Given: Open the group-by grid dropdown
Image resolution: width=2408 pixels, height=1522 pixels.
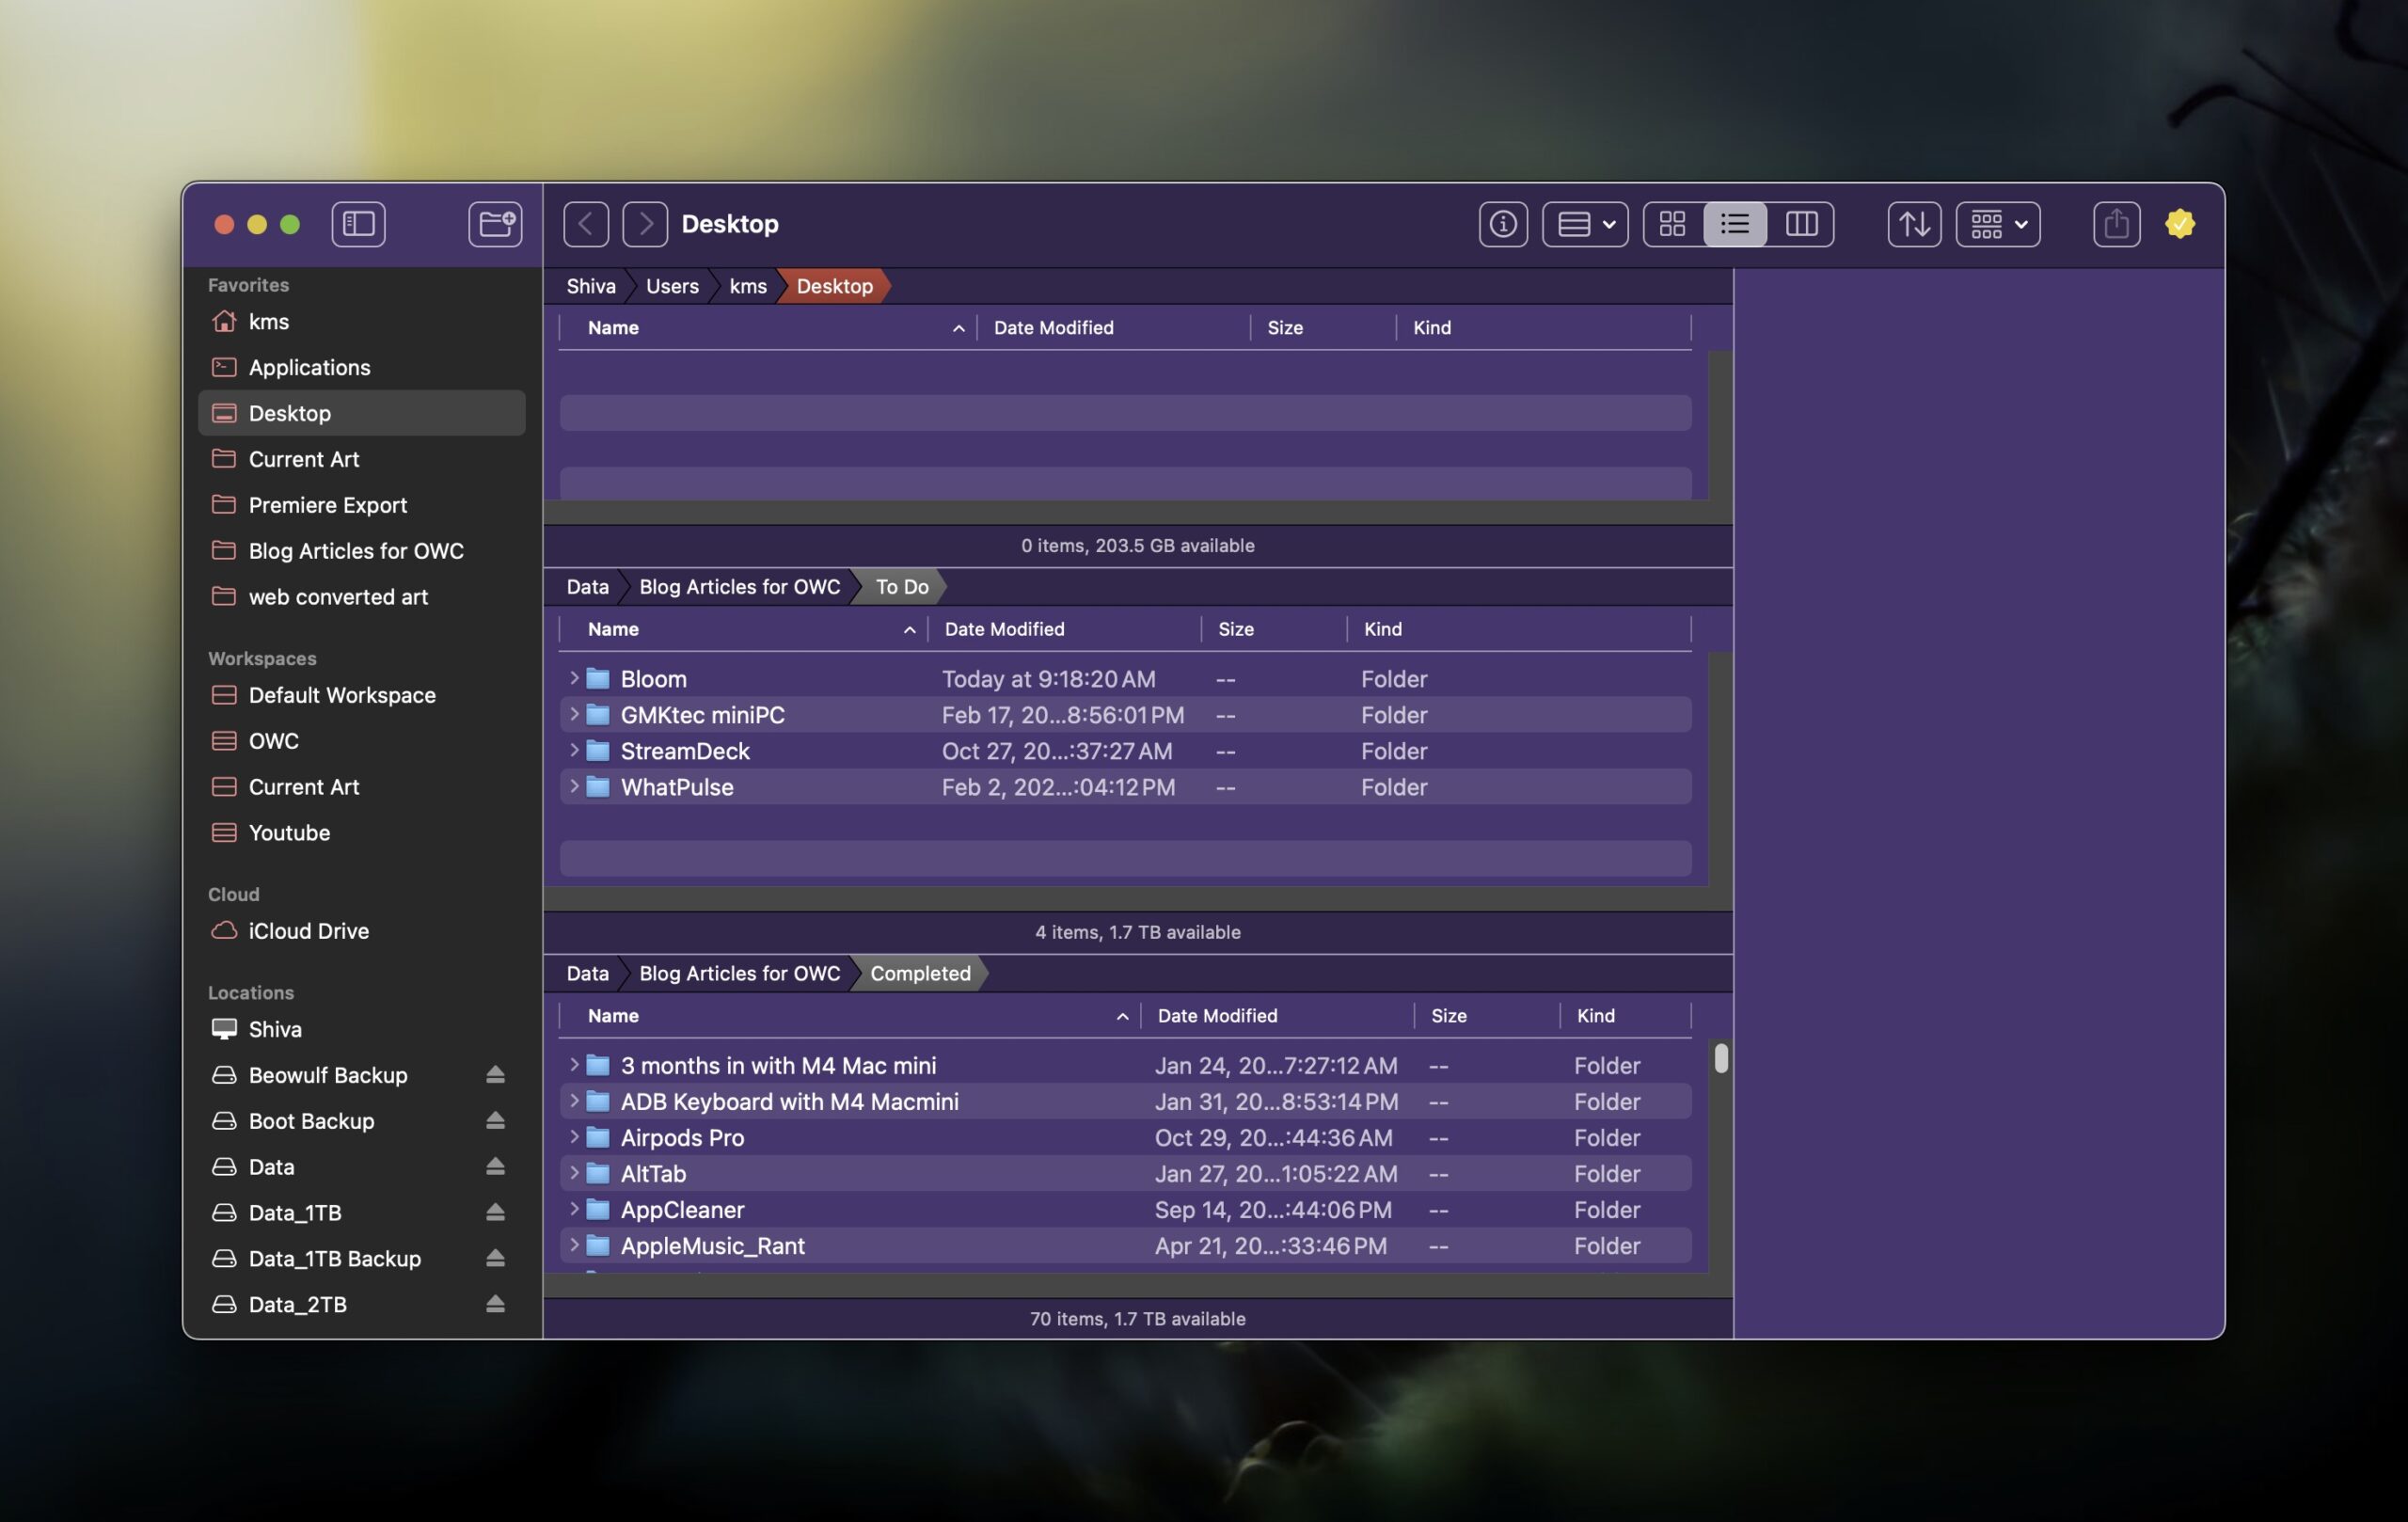Looking at the screenshot, I should pyautogui.click(x=1998, y=224).
